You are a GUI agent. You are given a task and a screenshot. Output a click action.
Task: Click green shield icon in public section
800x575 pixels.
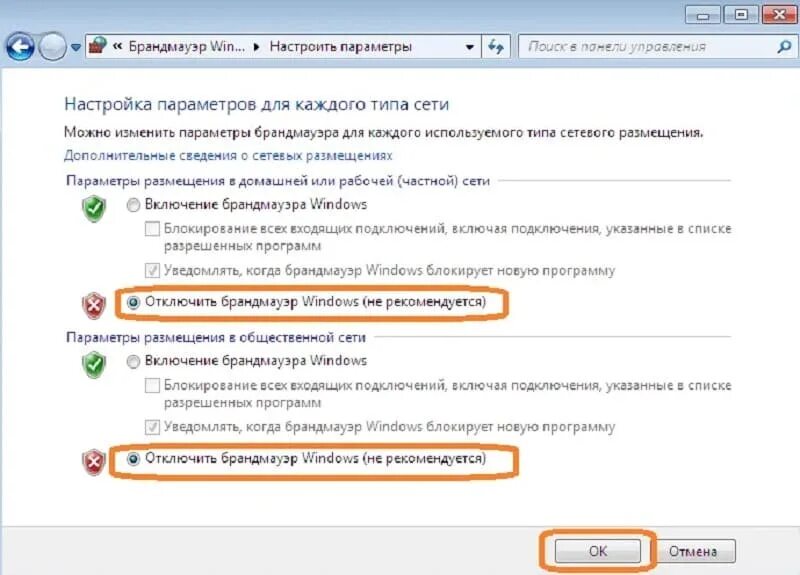94,365
